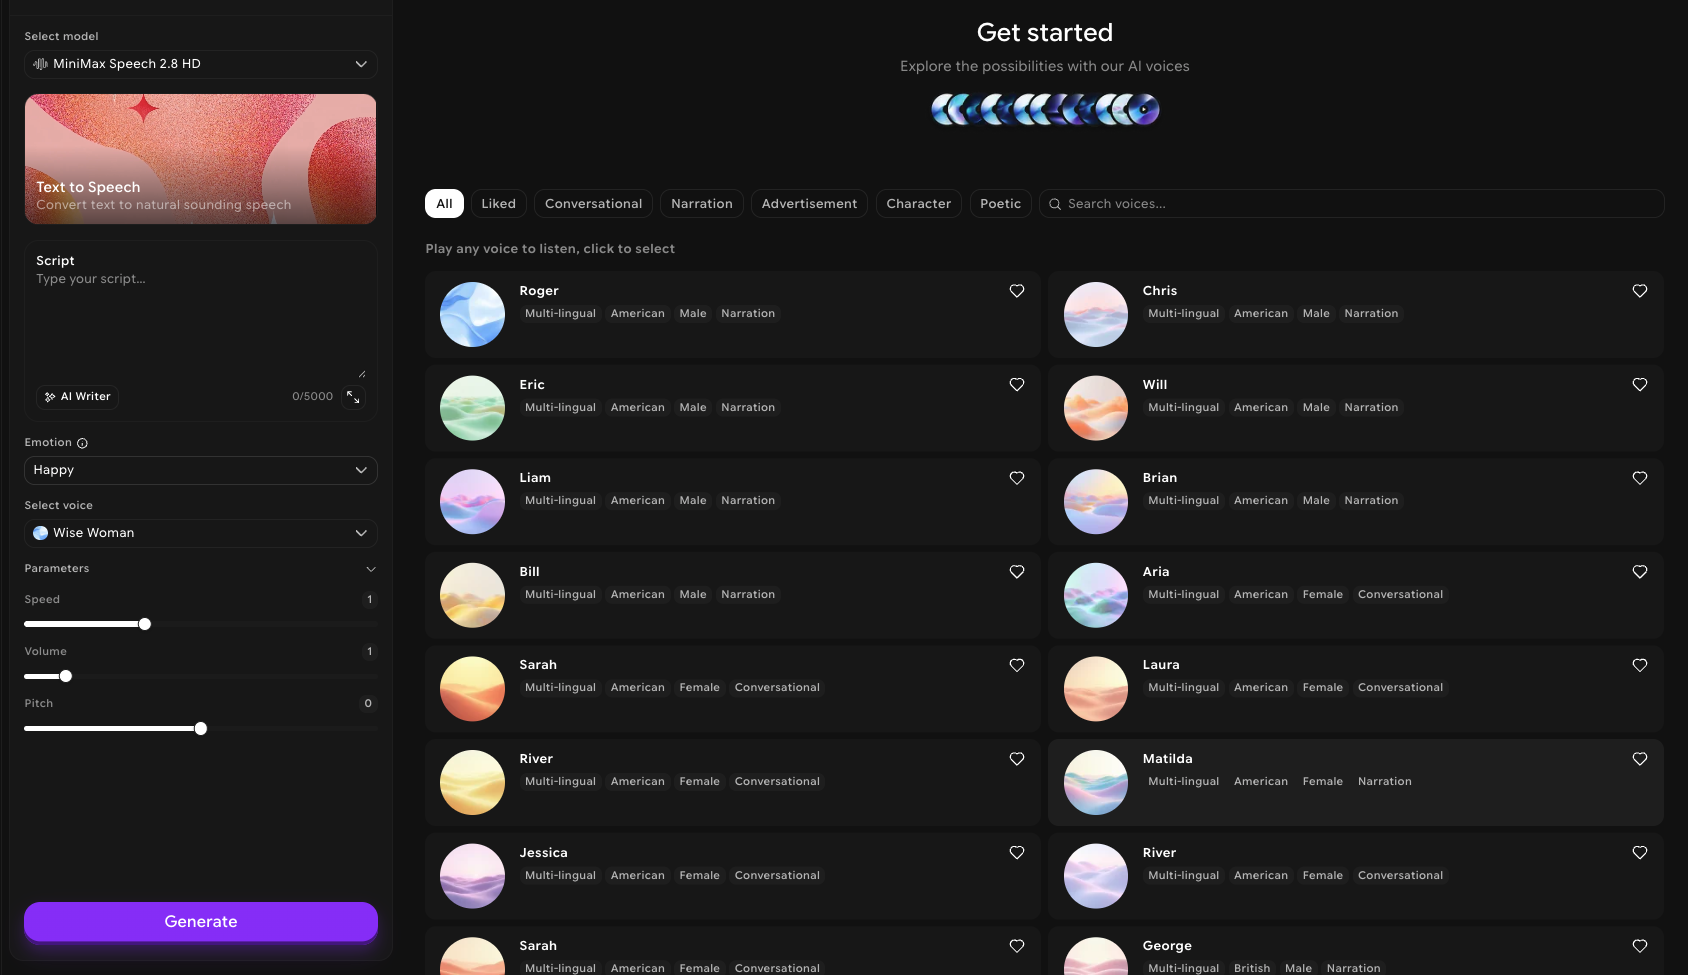Like the Roger voice with heart icon
1688x975 pixels.
1017,291
